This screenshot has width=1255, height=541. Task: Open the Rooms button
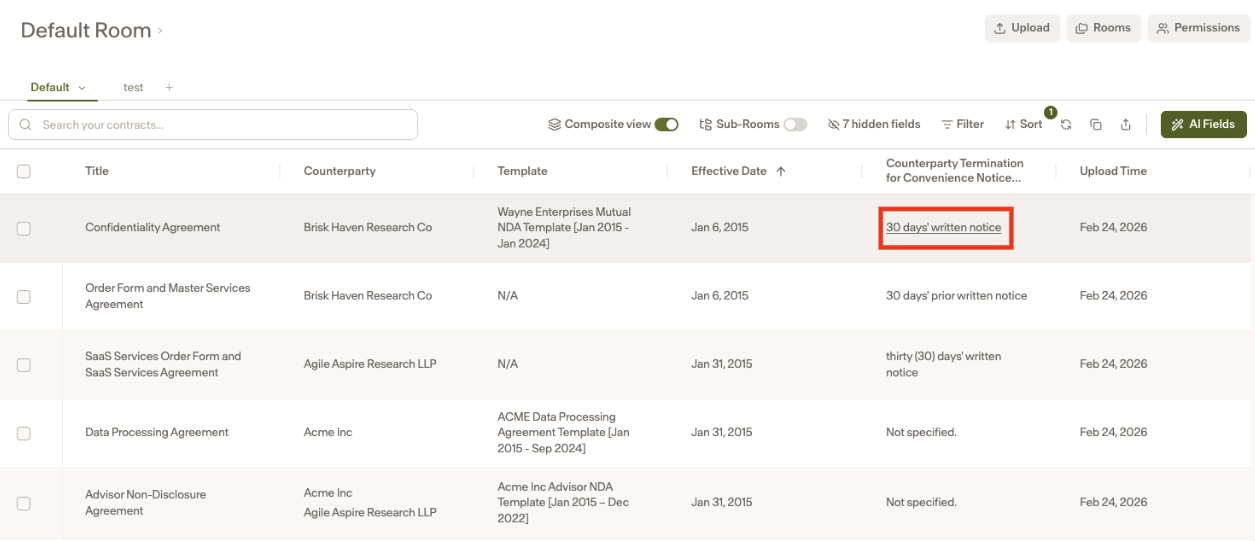click(x=1103, y=28)
